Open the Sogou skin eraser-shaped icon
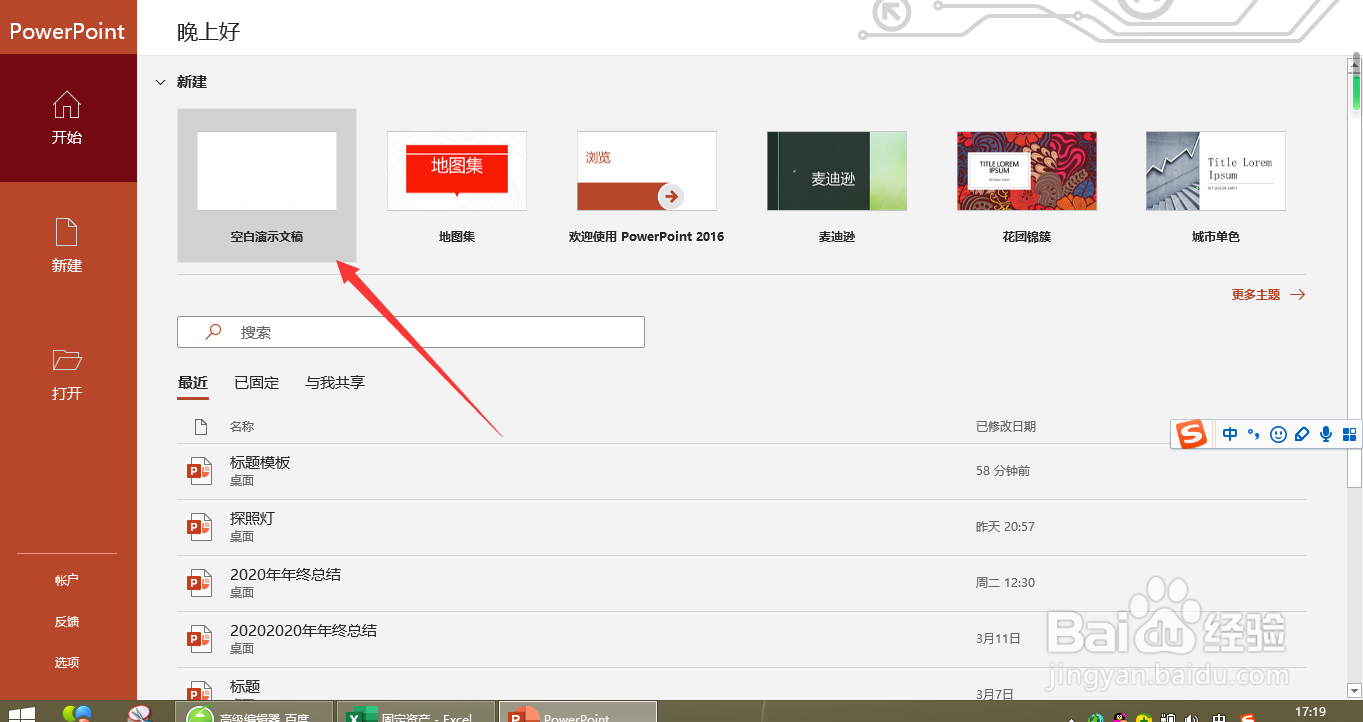 click(x=1301, y=434)
